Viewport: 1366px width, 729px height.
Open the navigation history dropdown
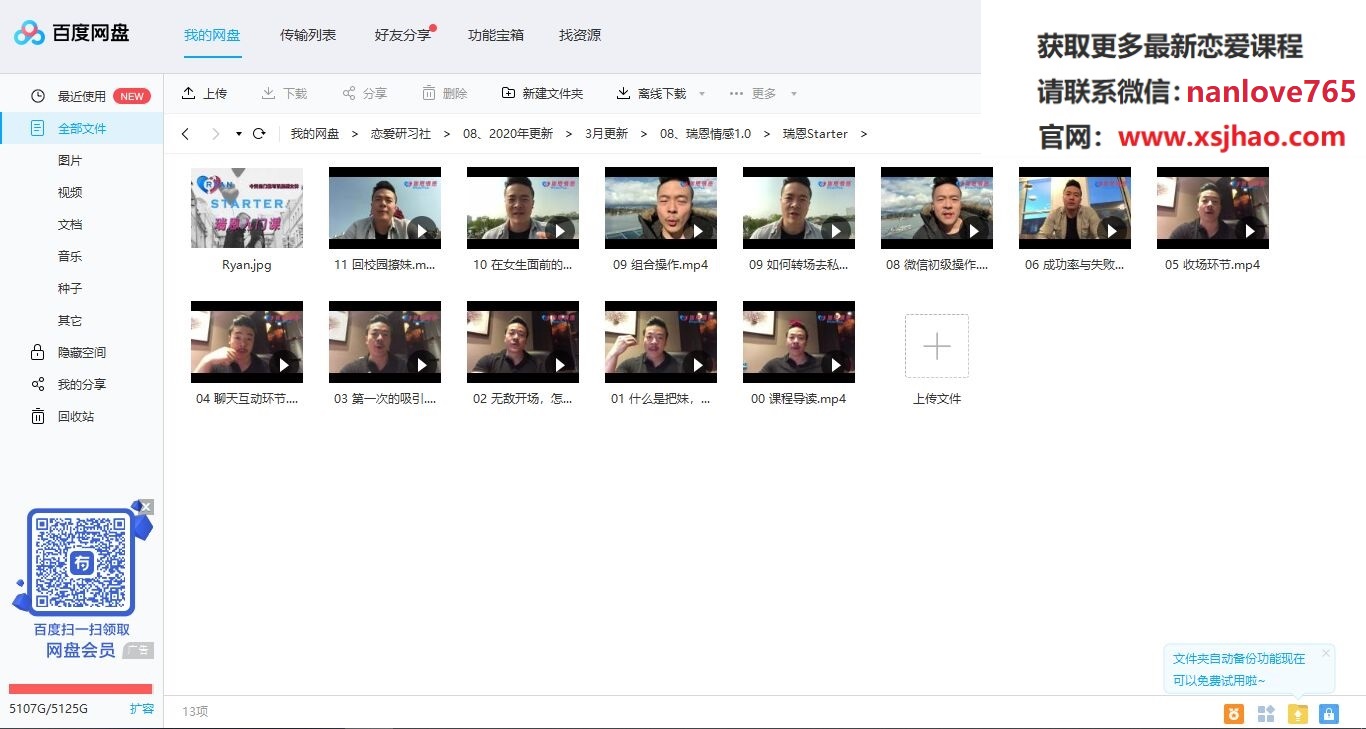coord(239,134)
